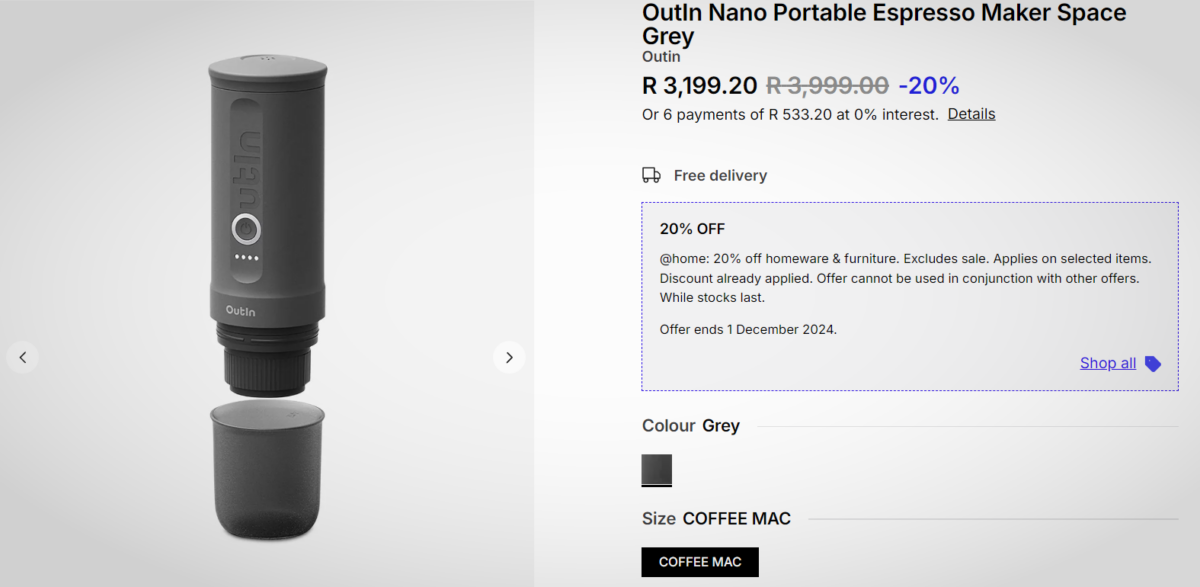
Task: Click the R 3,199.20 sale price
Action: tap(699, 86)
